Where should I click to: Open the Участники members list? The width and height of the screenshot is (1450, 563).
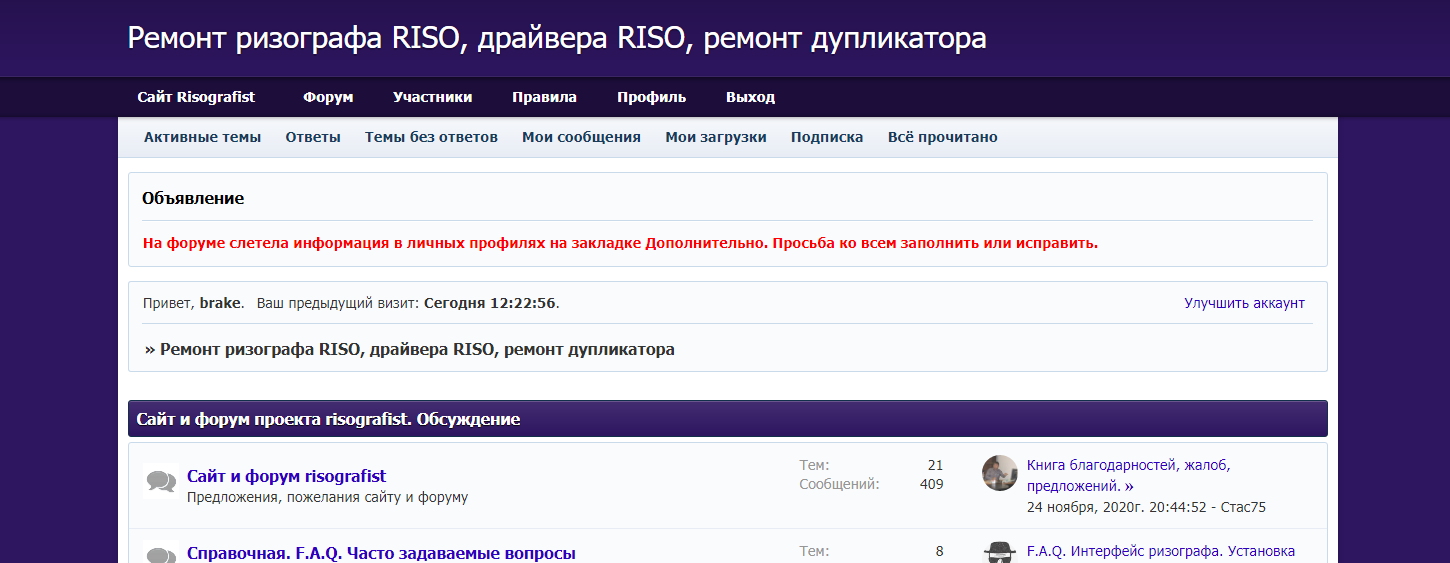tap(432, 97)
